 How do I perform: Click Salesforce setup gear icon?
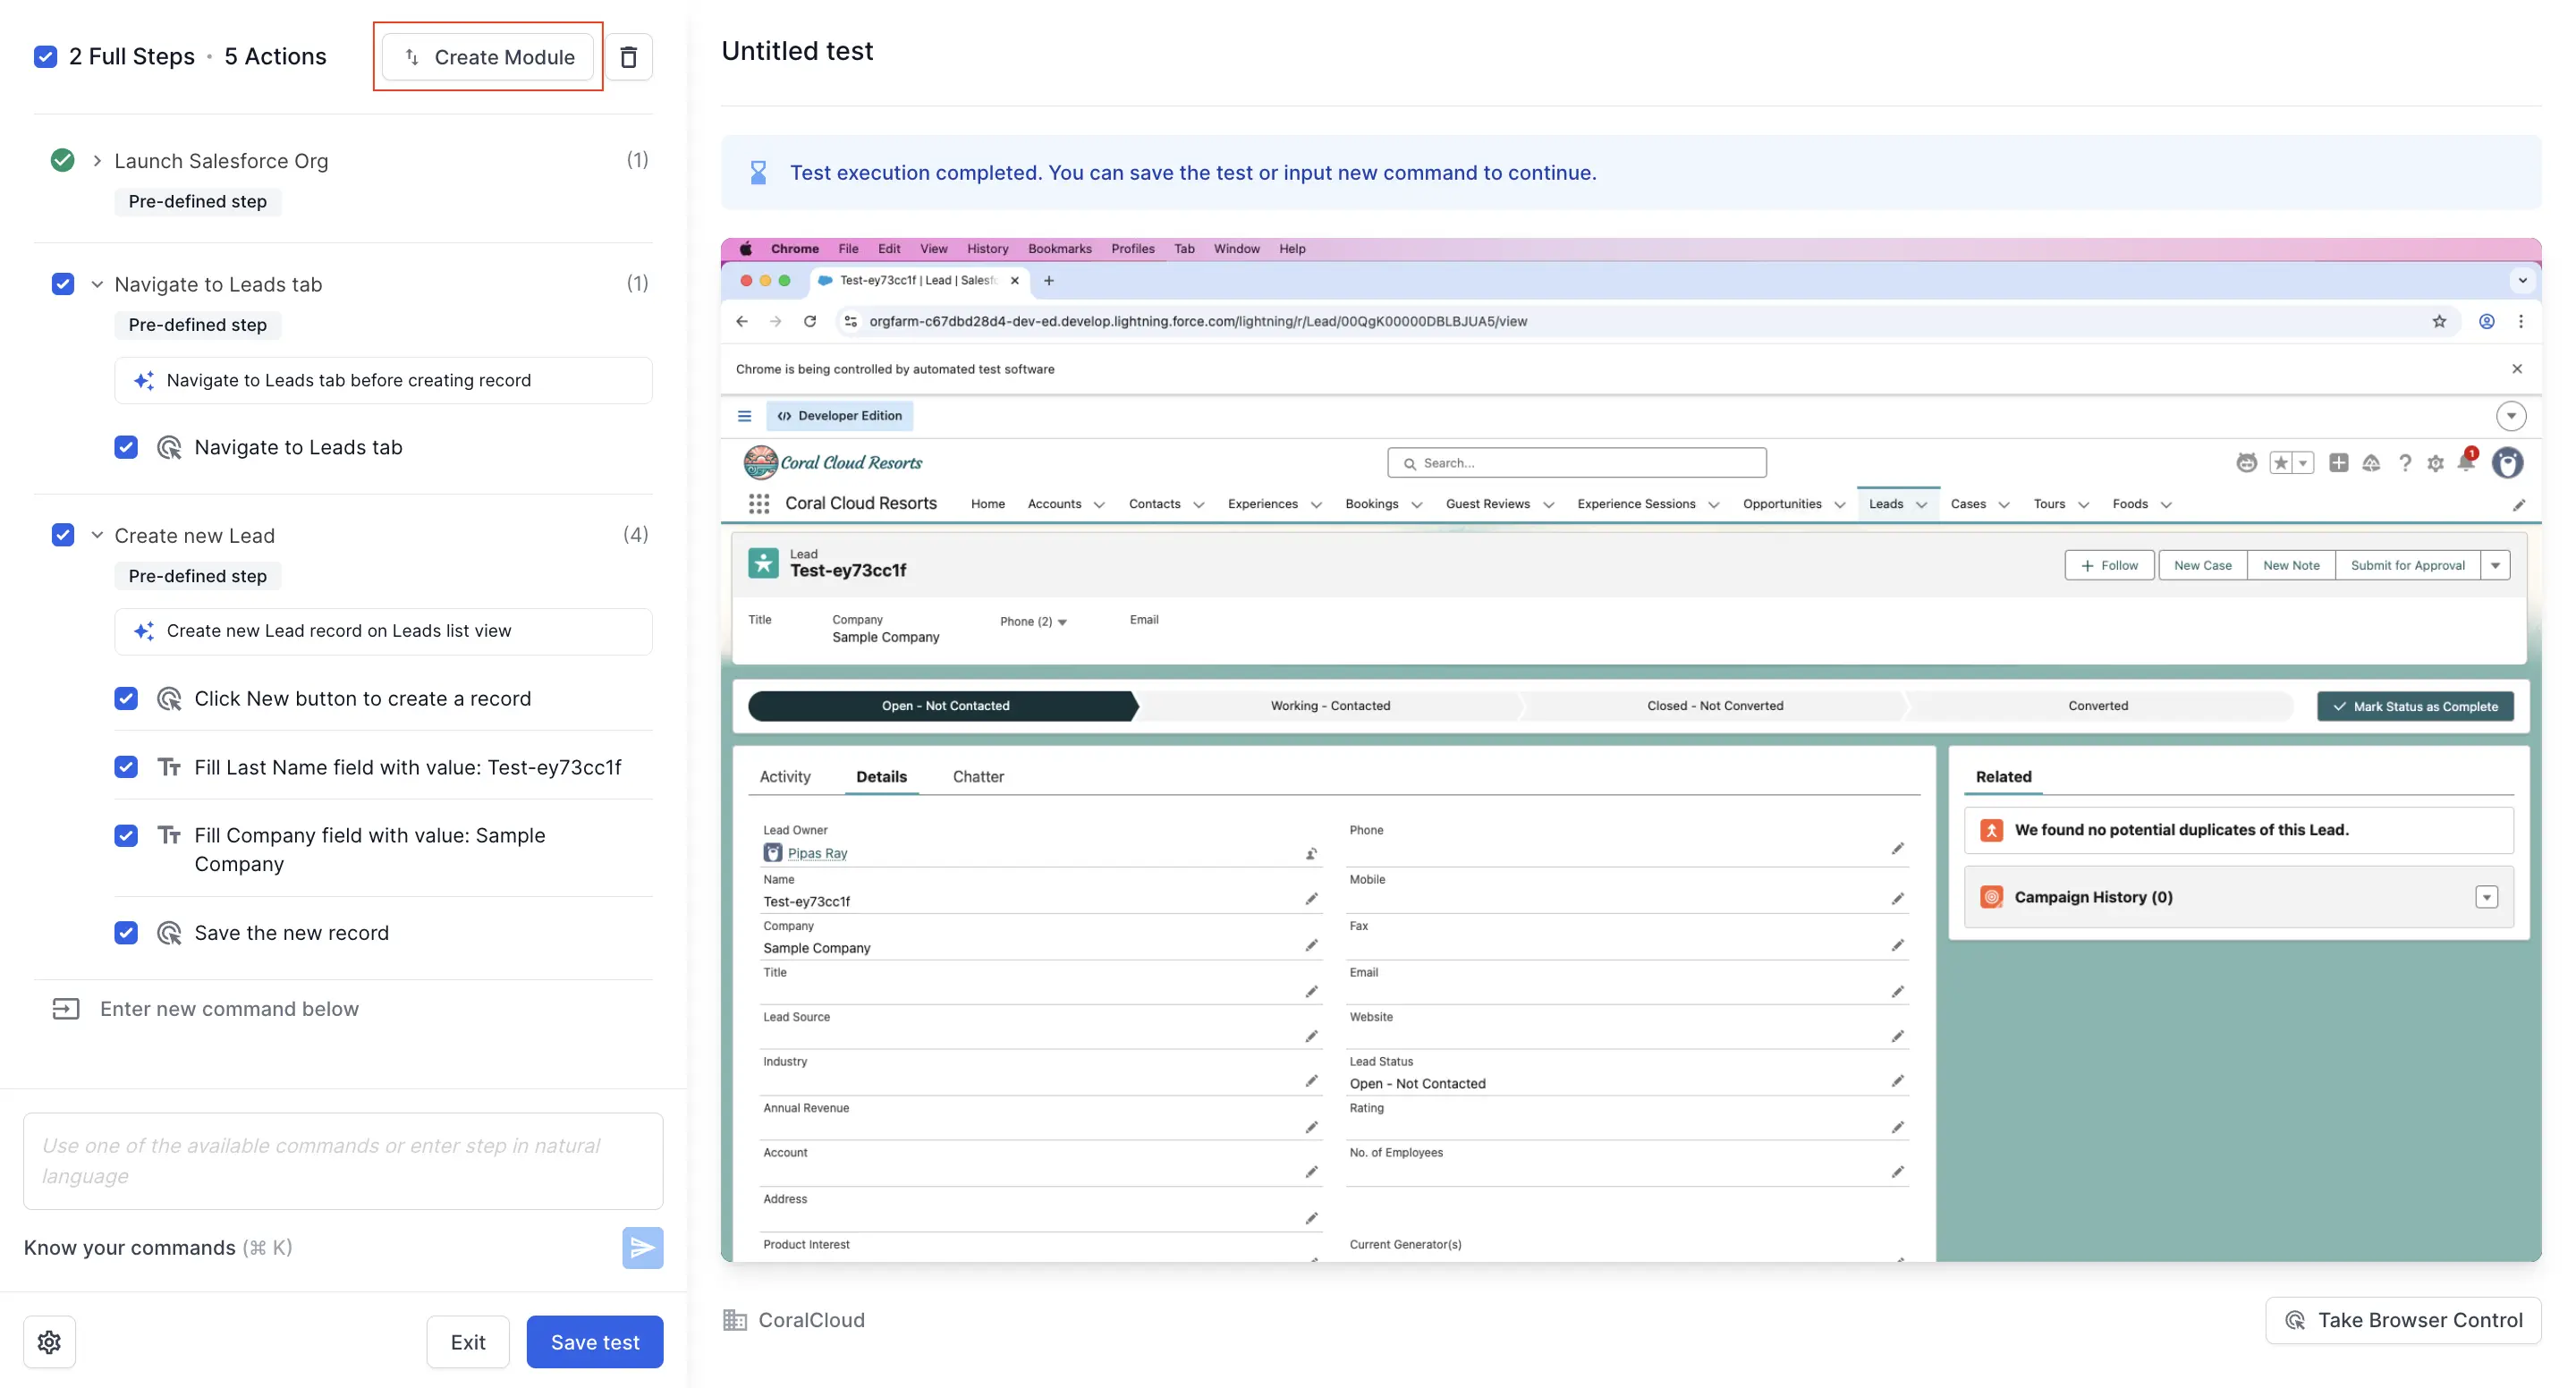point(2435,463)
